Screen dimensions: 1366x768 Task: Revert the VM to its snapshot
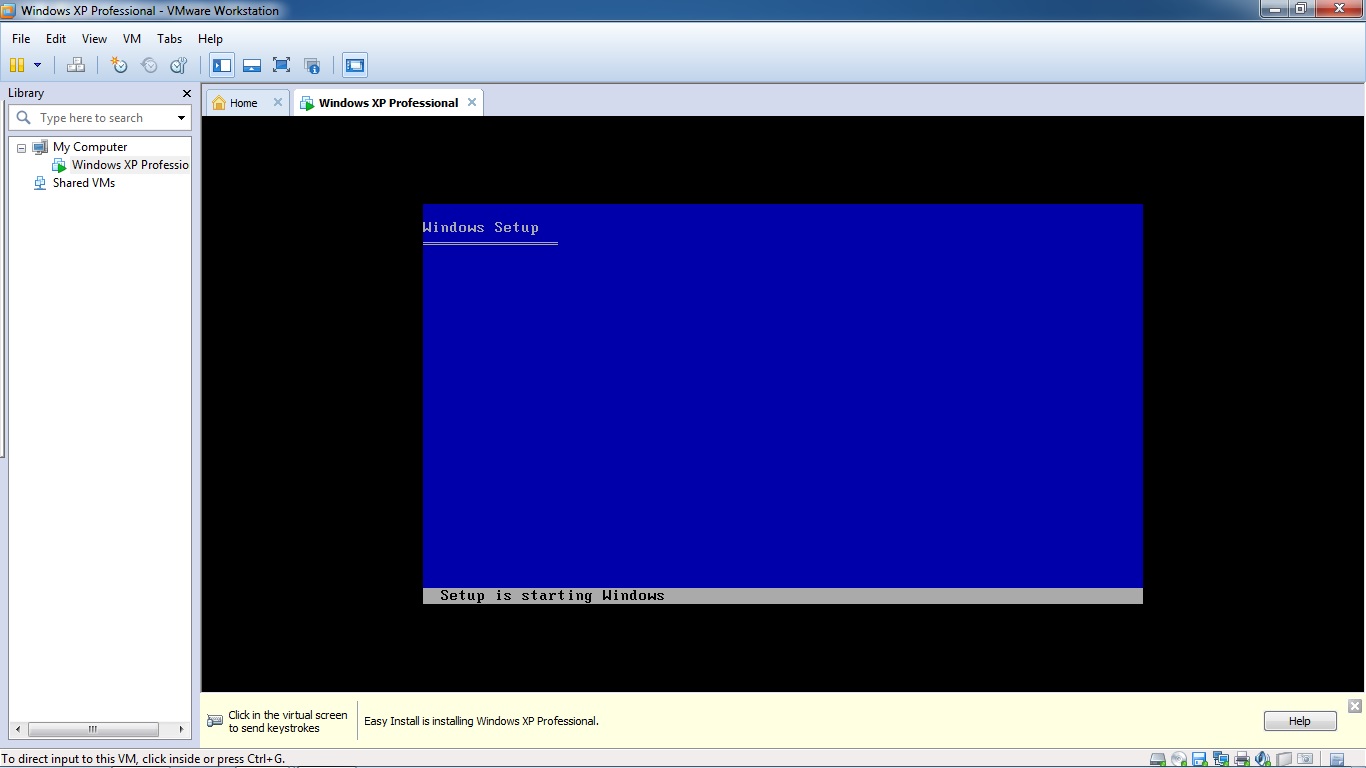point(149,64)
